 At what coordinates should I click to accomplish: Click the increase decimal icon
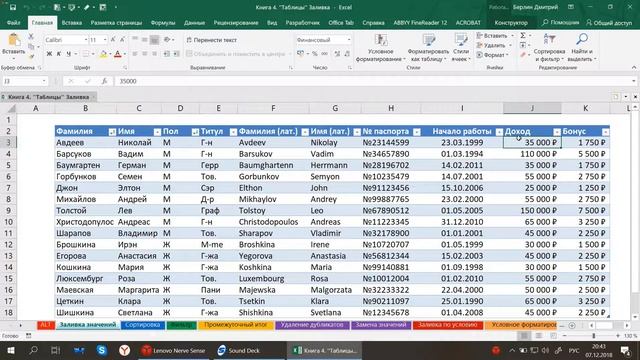coord(337,54)
